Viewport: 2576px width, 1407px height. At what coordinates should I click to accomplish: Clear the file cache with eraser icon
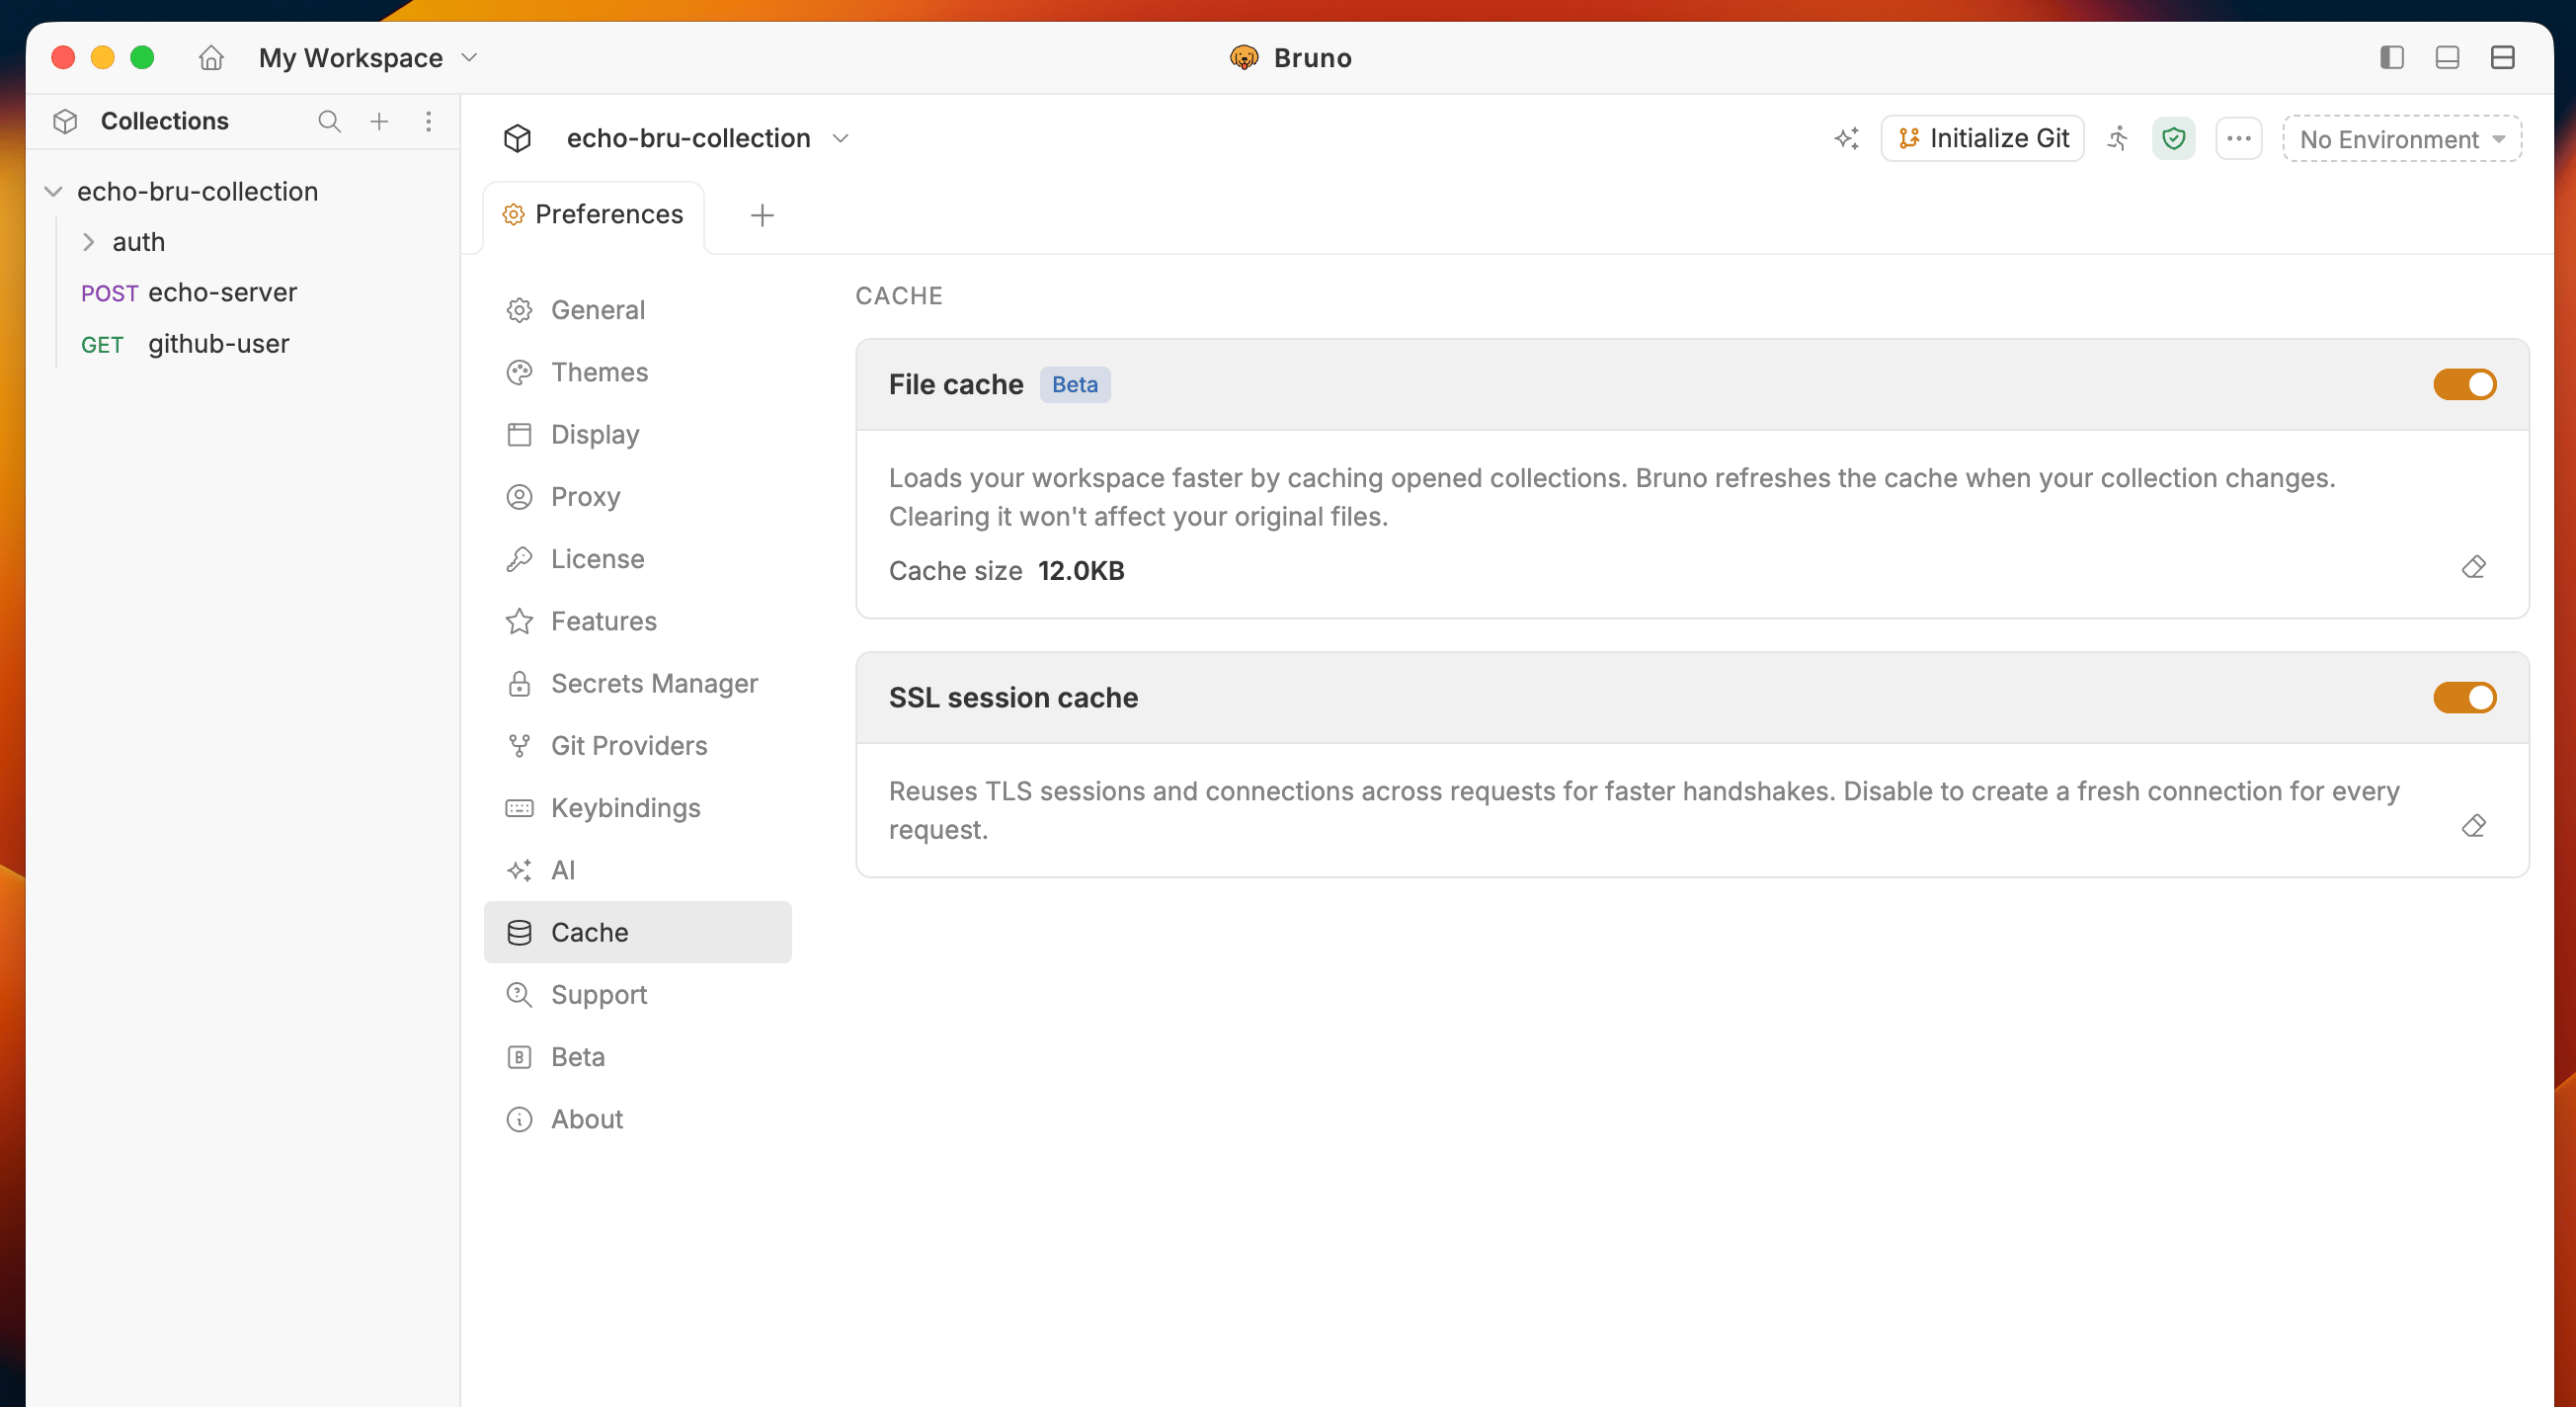[x=2473, y=567]
